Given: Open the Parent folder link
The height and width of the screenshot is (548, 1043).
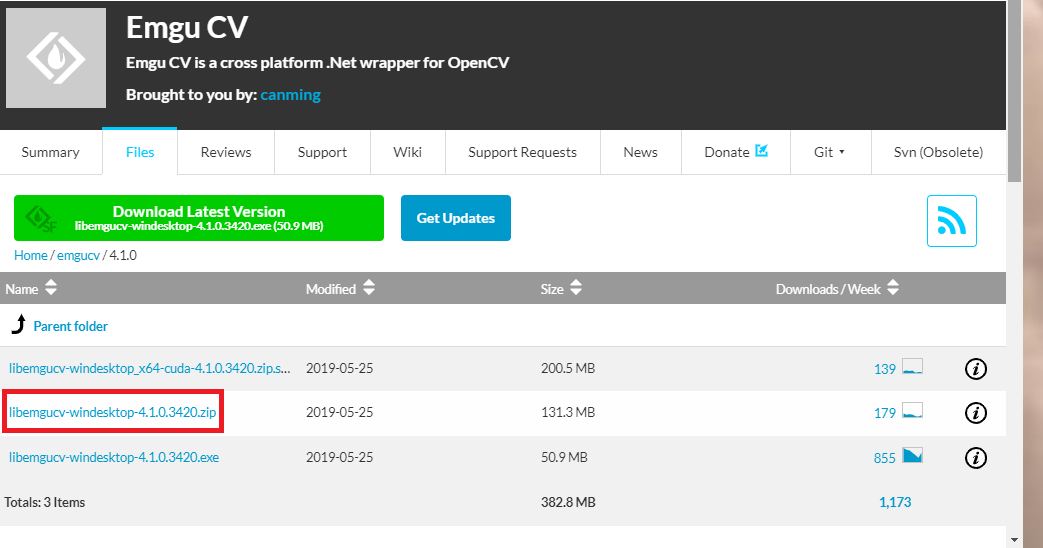Looking at the screenshot, I should point(71,327).
